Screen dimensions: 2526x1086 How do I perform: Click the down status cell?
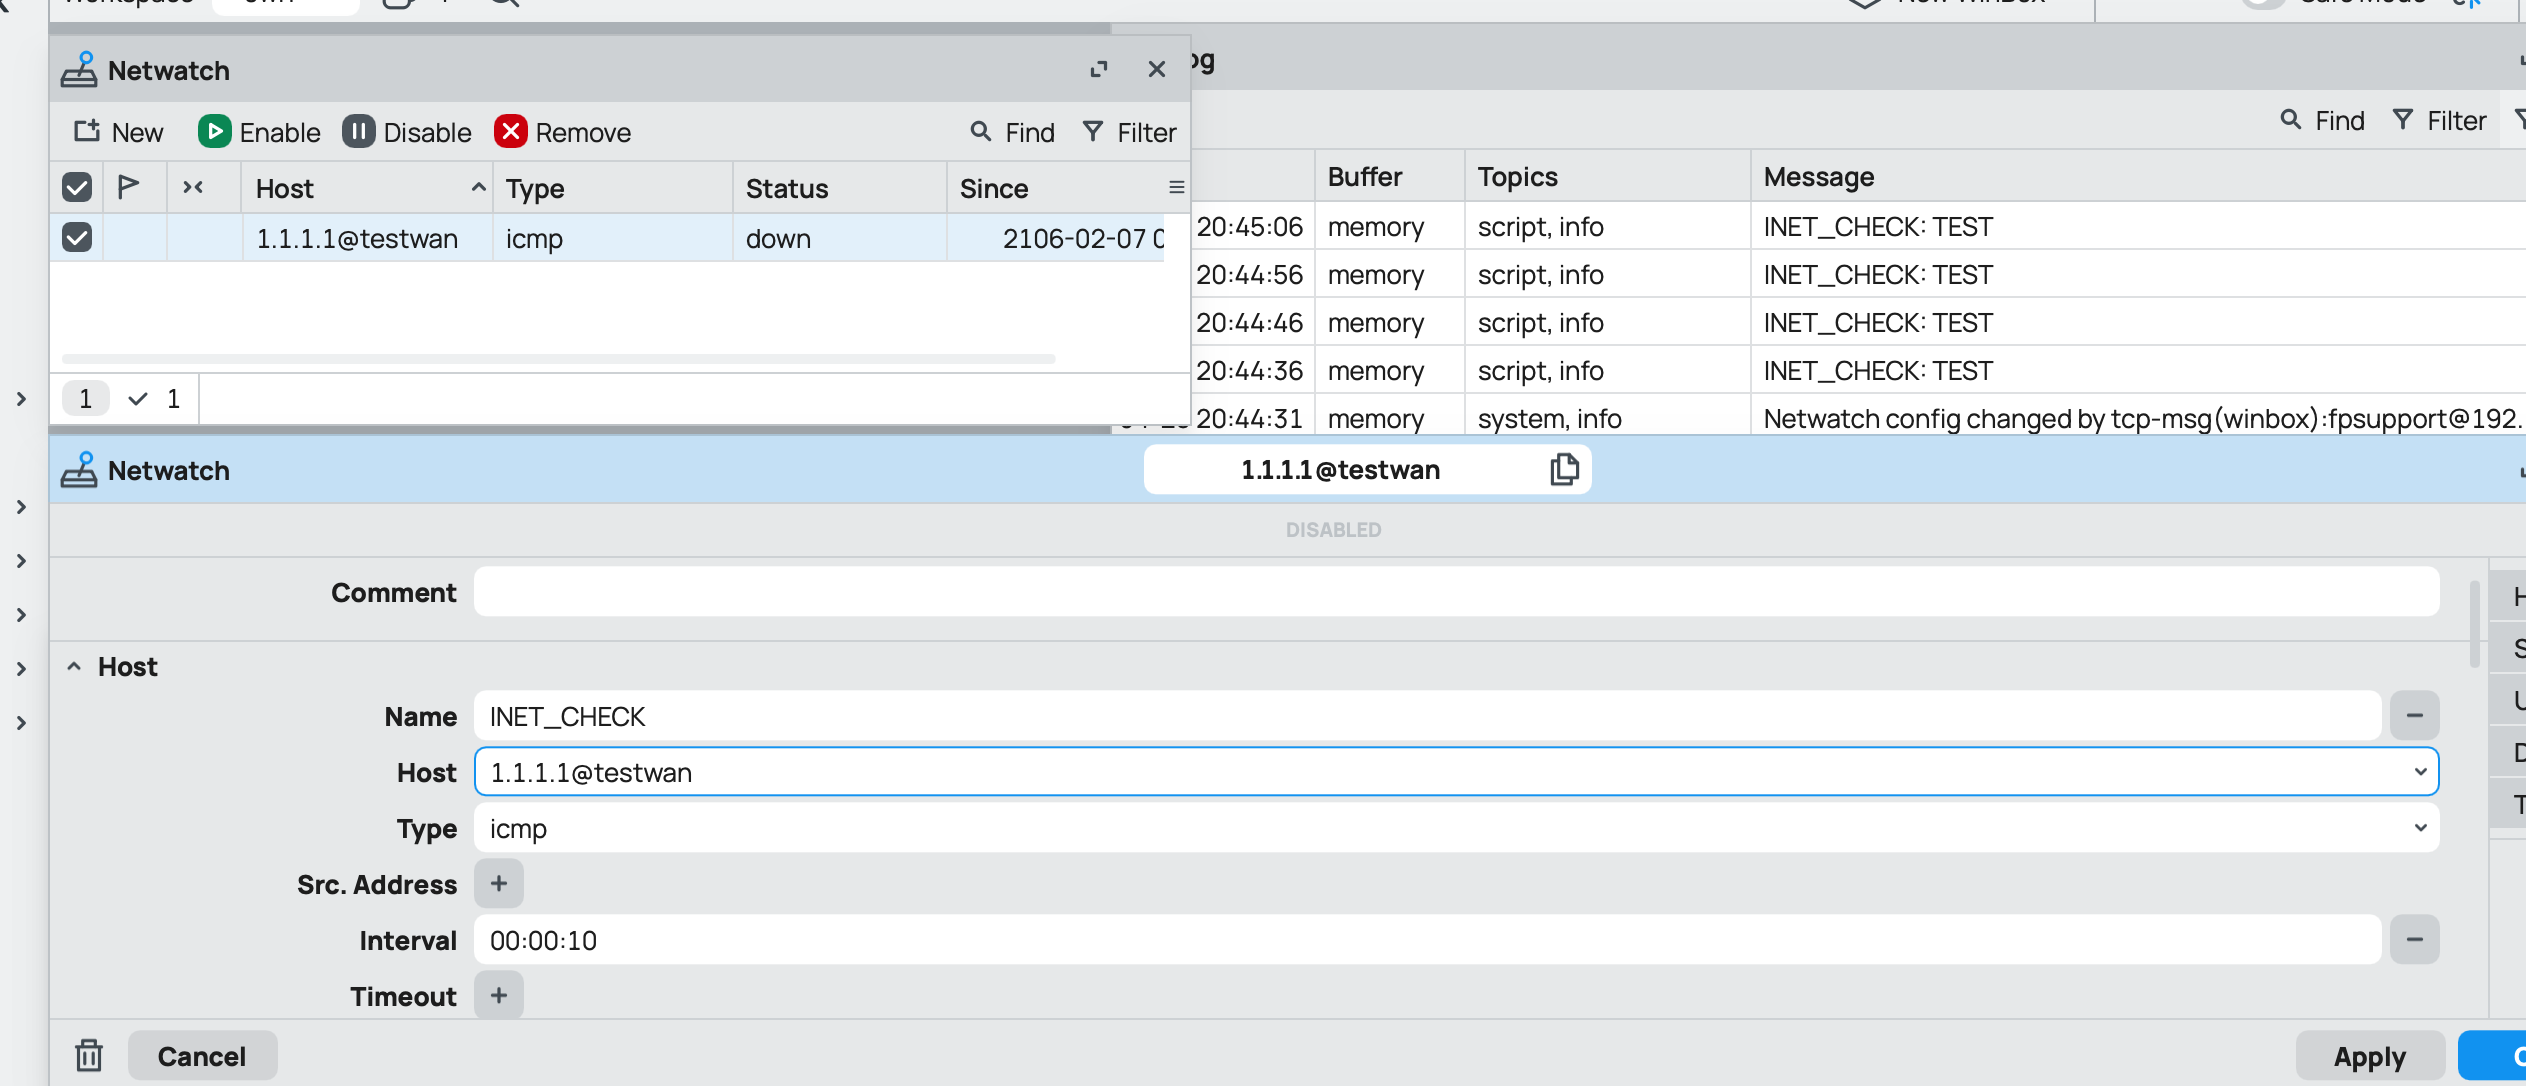coord(839,238)
